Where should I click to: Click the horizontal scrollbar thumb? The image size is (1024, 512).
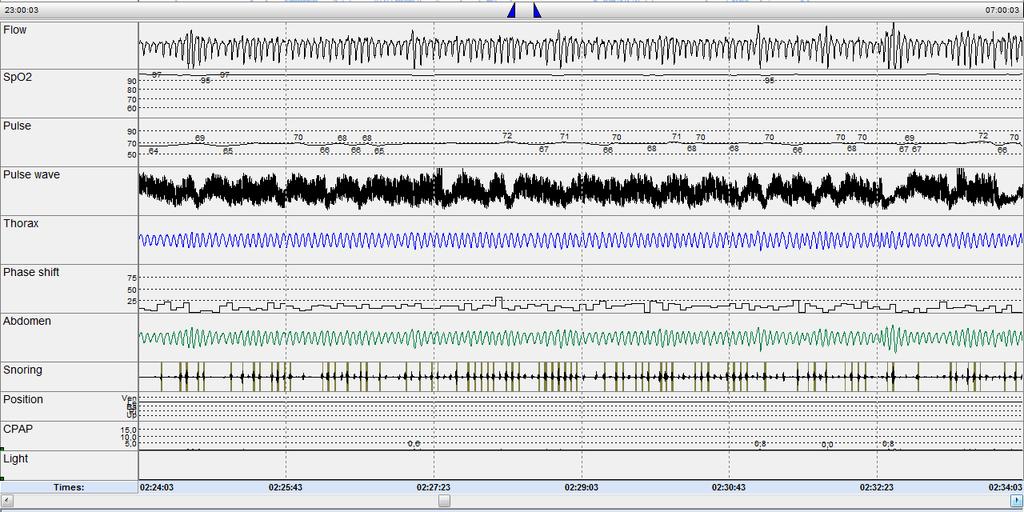pyautogui.click(x=444, y=500)
